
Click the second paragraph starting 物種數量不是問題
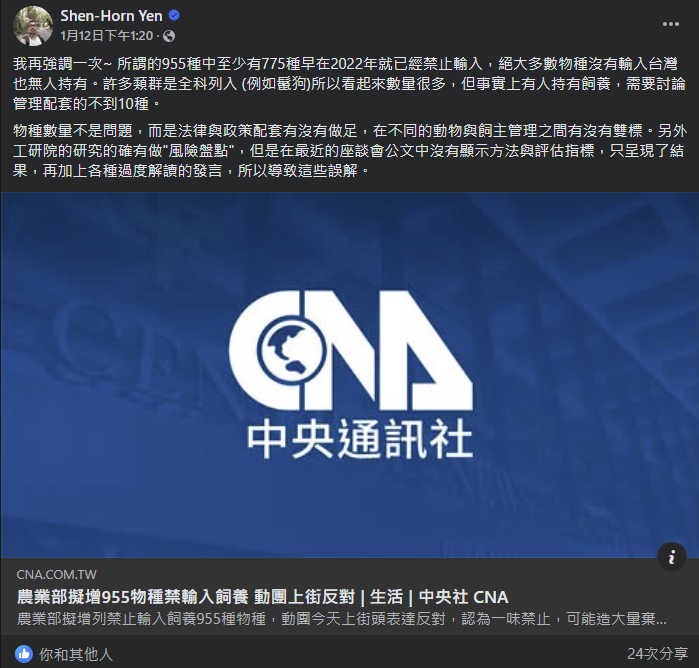pos(349,150)
